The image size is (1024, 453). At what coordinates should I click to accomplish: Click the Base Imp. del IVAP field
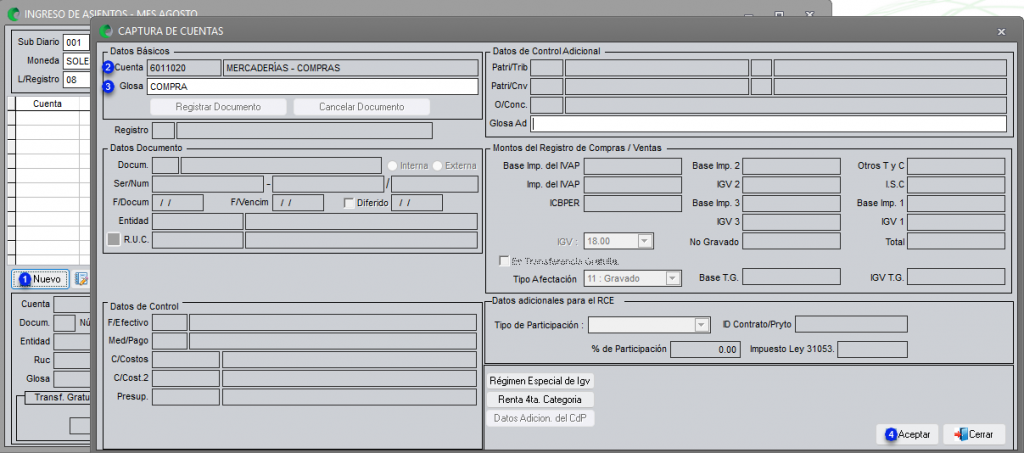[633, 166]
